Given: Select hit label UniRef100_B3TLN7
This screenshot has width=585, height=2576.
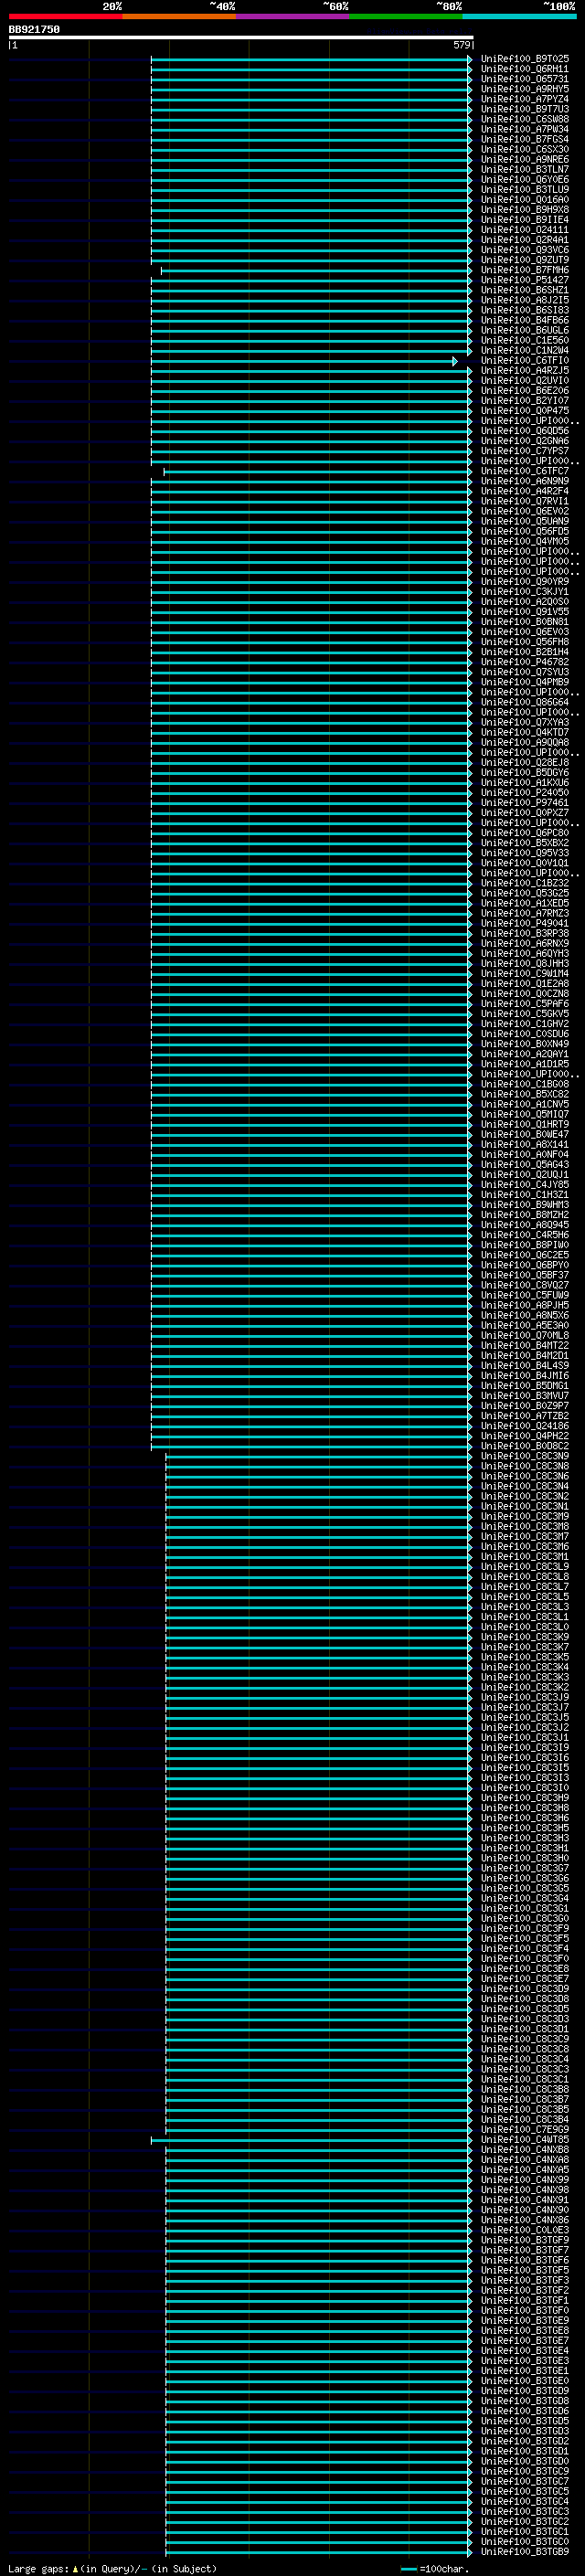Looking at the screenshot, I should [525, 170].
